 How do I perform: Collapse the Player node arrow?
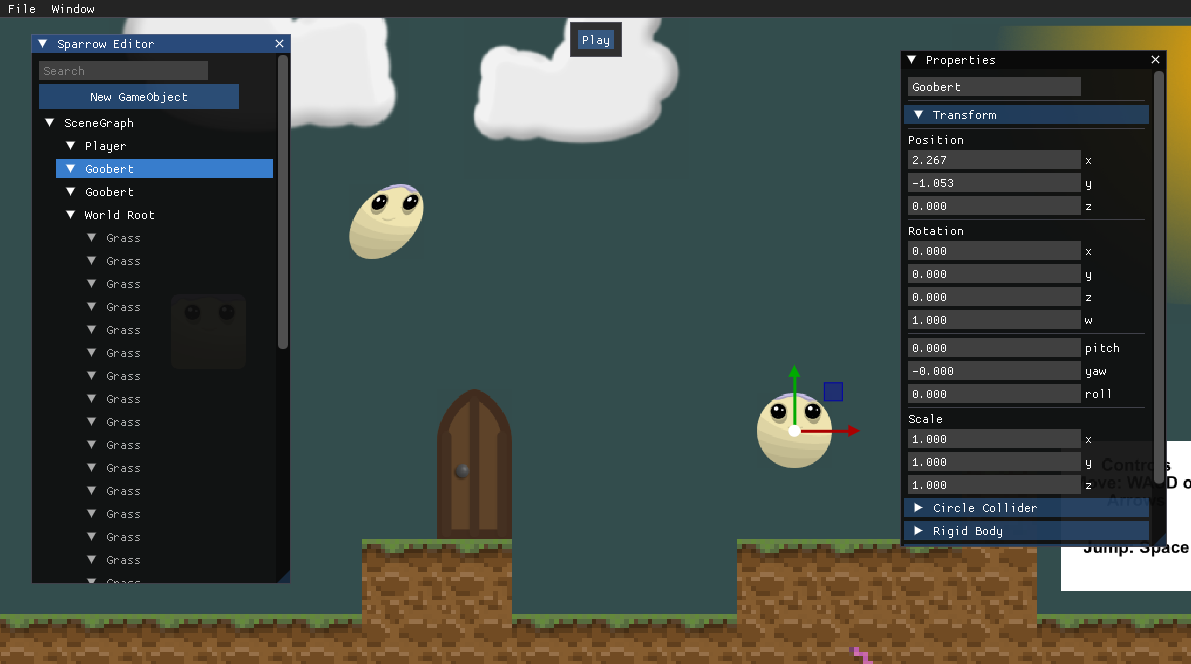71,145
